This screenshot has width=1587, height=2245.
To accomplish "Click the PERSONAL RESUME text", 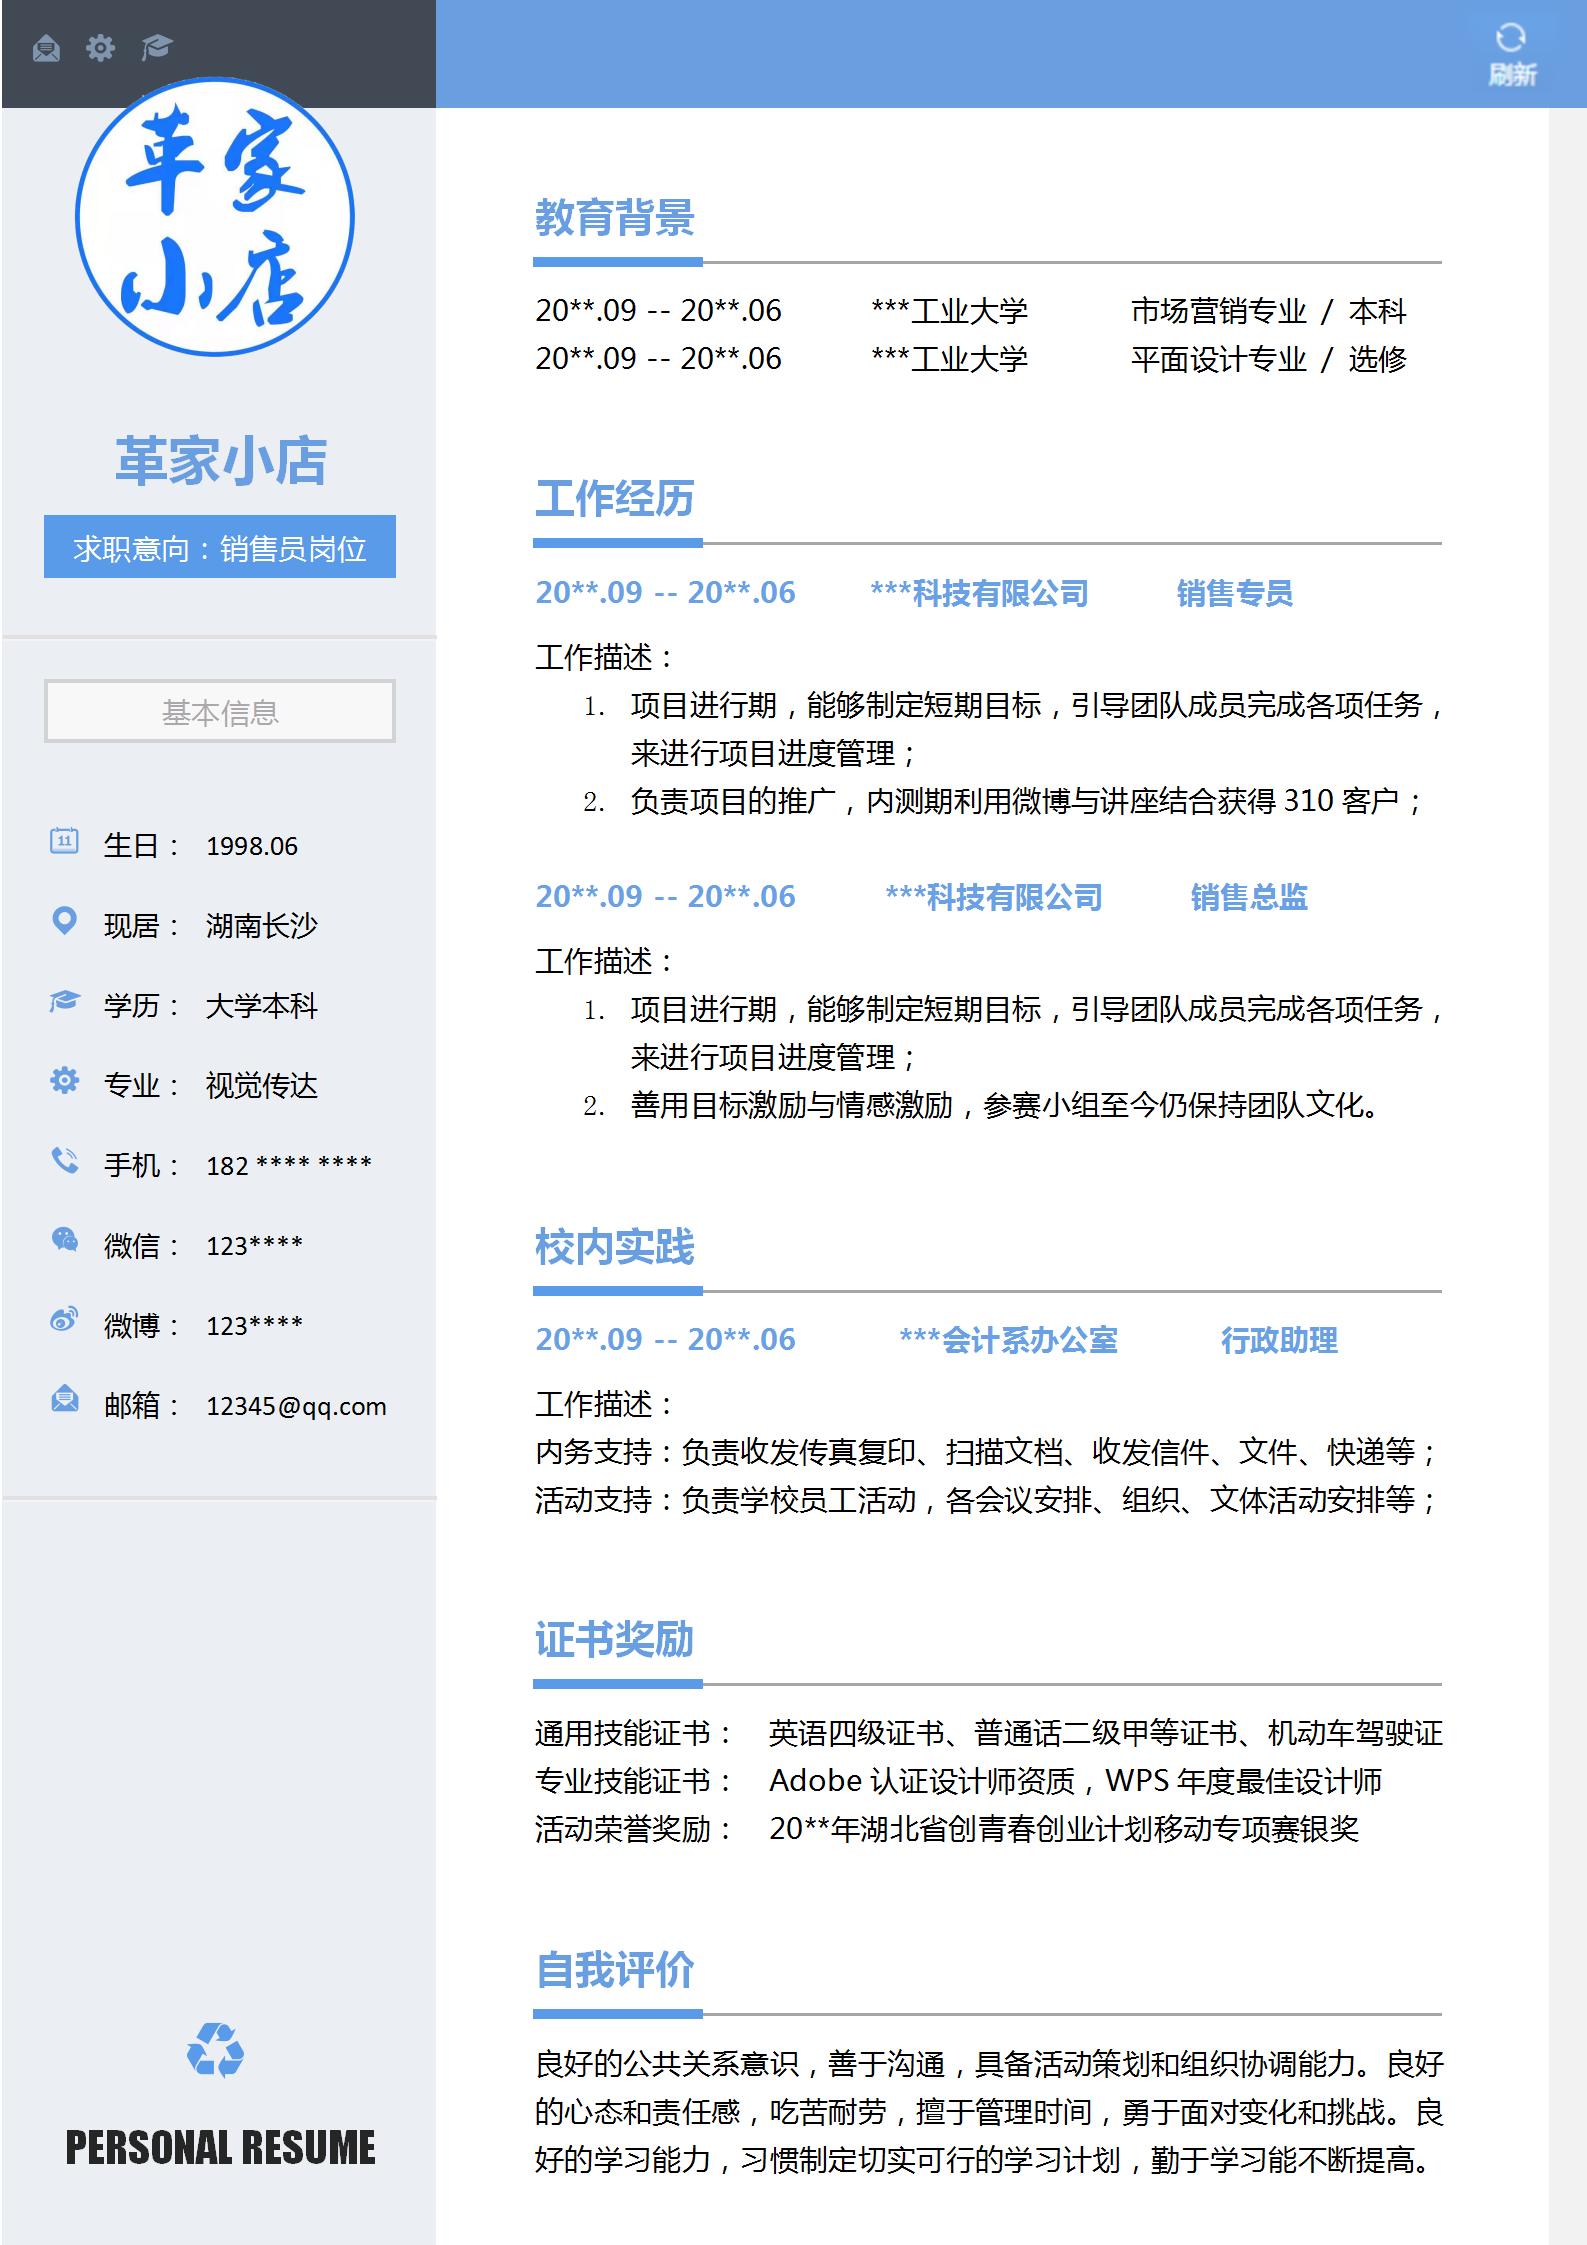I will [220, 2147].
